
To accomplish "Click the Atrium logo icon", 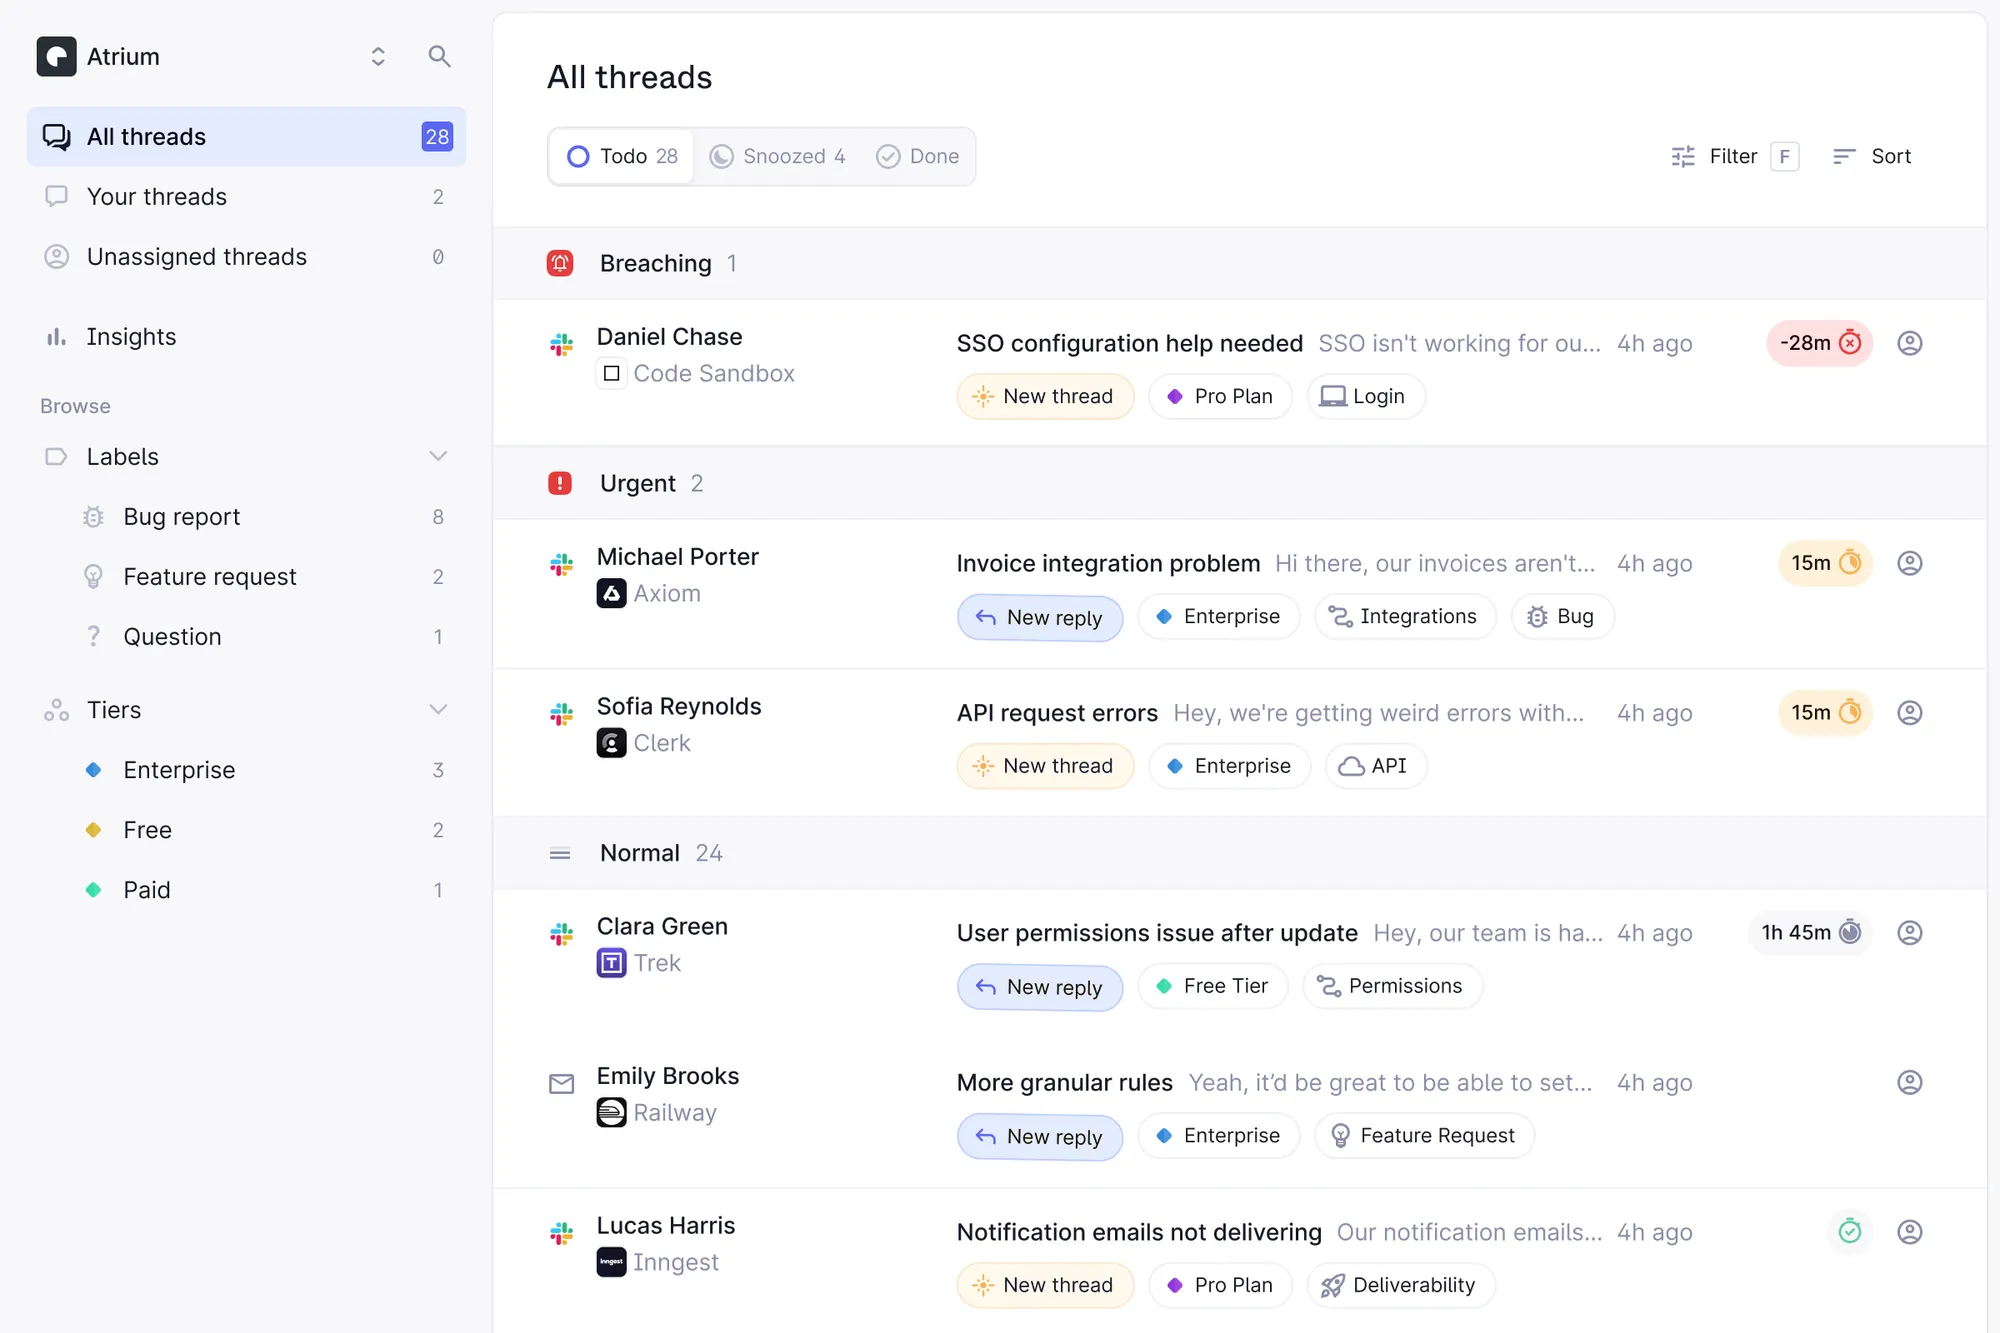I will coord(56,56).
